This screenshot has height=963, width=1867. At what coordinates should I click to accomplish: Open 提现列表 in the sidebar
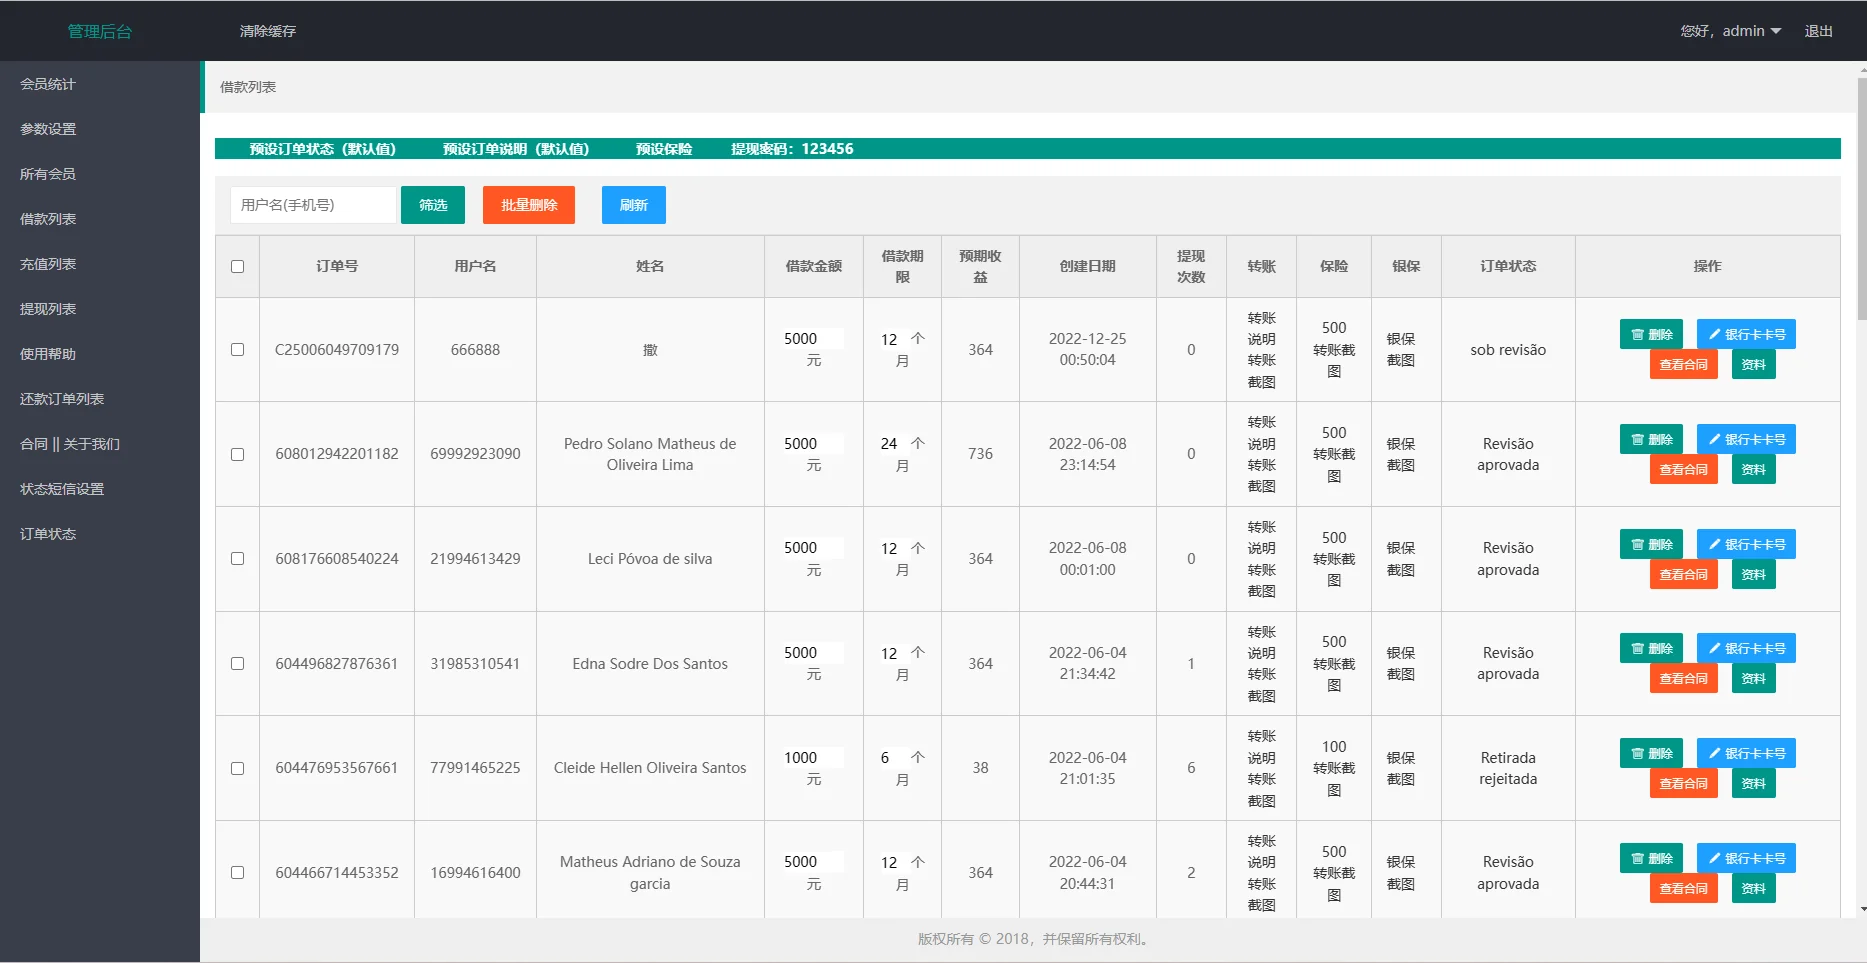(x=48, y=309)
